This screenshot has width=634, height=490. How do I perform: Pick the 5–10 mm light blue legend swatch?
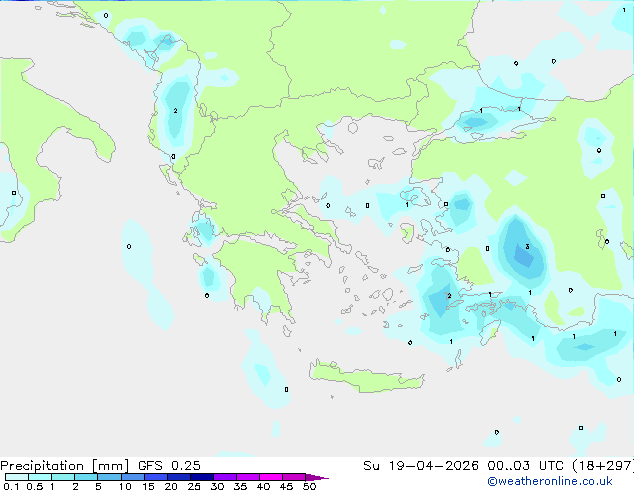pyautogui.click(x=109, y=477)
